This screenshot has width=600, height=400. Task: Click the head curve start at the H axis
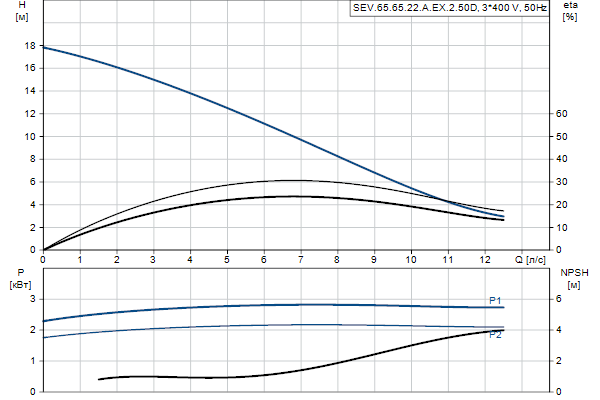coord(44,48)
